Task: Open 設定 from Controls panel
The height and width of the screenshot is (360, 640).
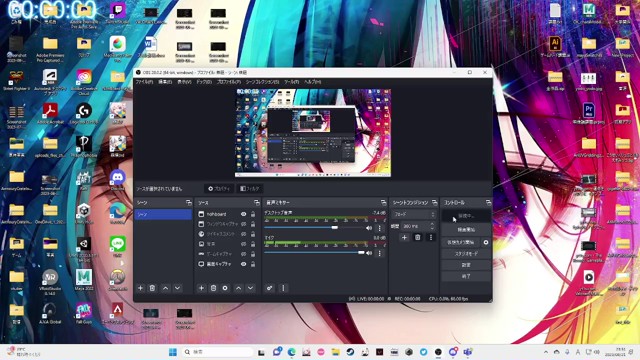Action: coord(466,265)
